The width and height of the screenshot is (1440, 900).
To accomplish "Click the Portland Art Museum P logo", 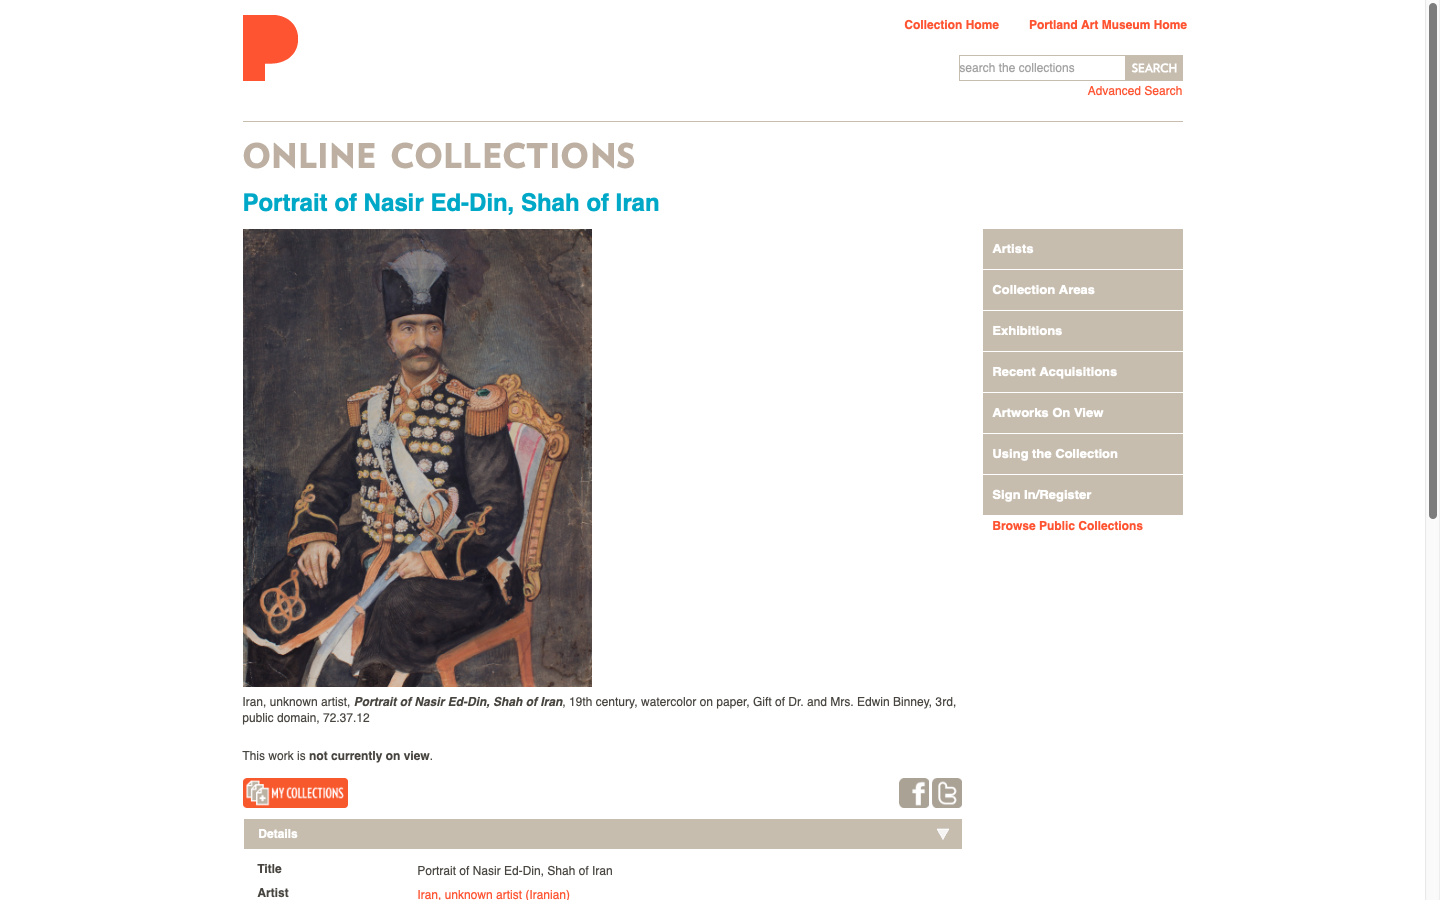I will (x=270, y=48).
